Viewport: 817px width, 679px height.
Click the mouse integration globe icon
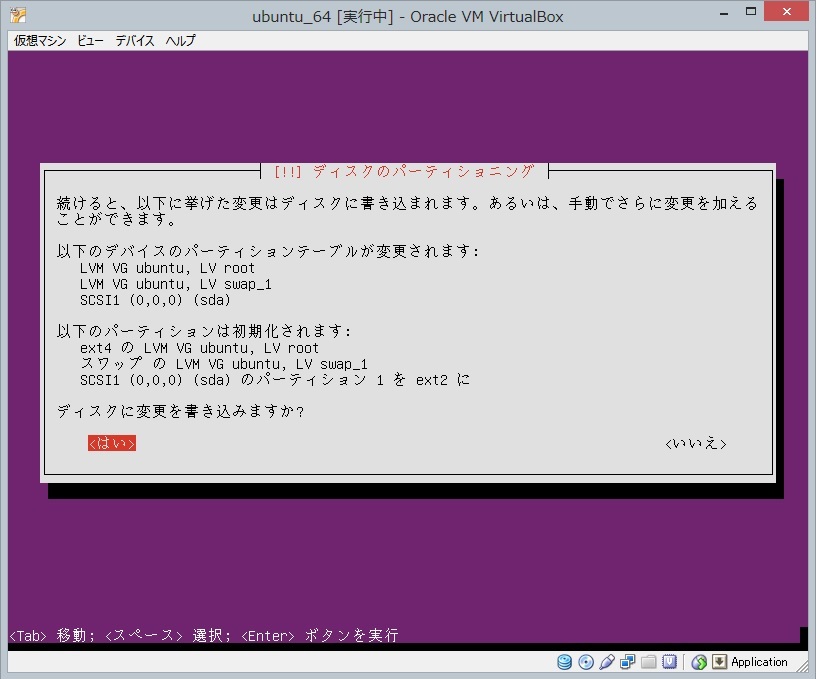(699, 662)
